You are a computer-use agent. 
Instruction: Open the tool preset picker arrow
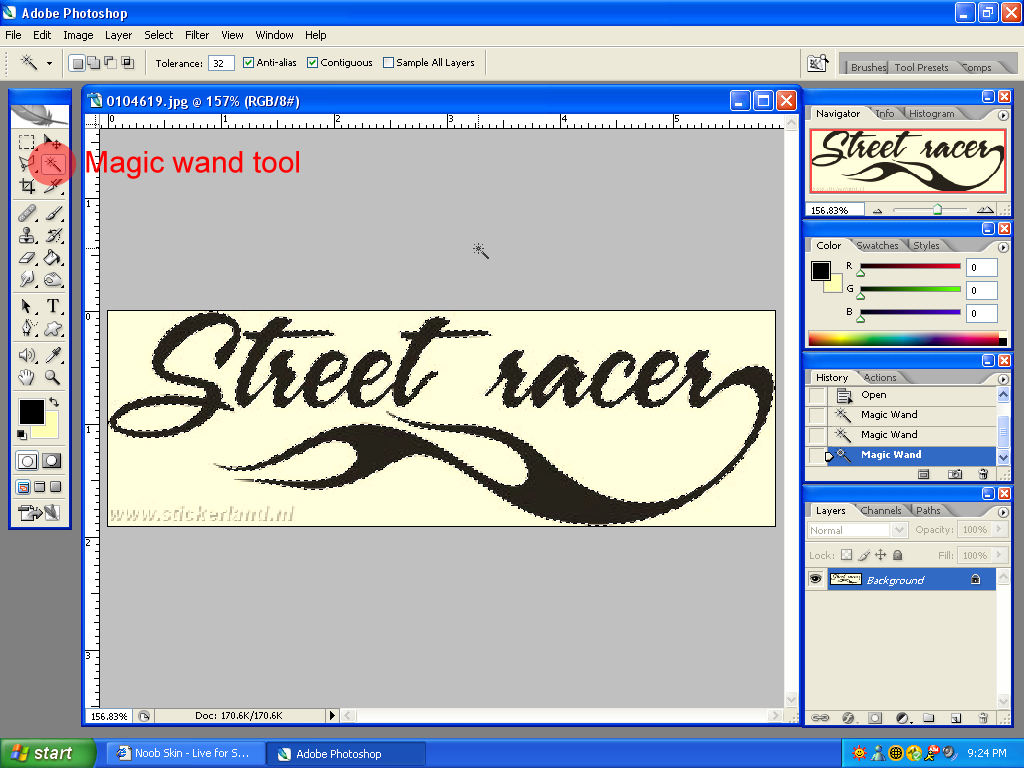click(x=49, y=63)
